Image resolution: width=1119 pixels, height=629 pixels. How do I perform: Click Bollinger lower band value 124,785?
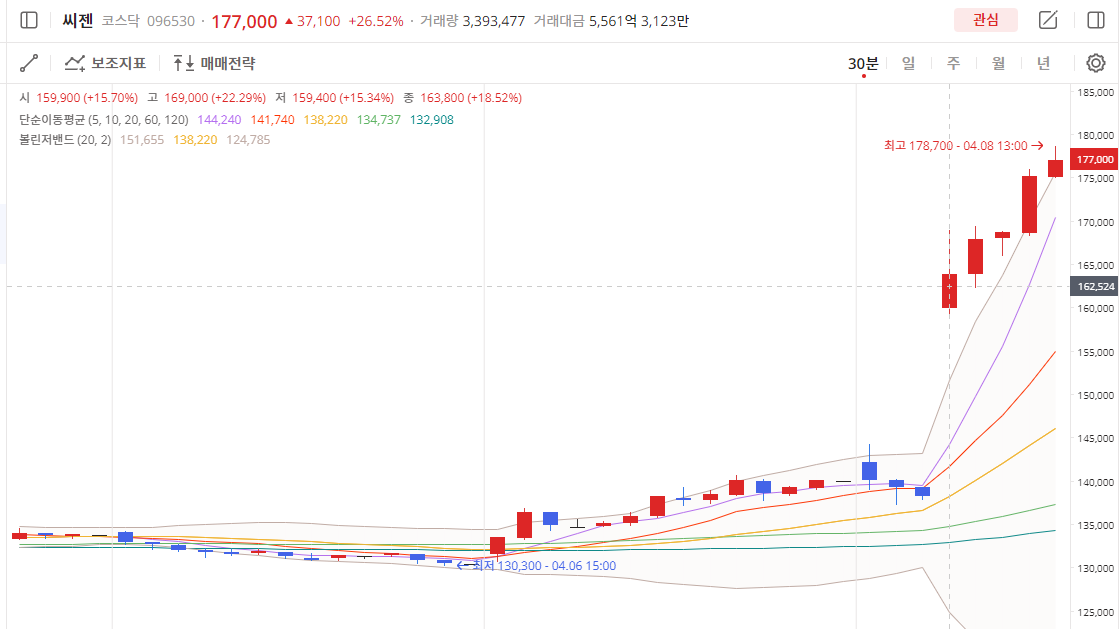tap(248, 140)
